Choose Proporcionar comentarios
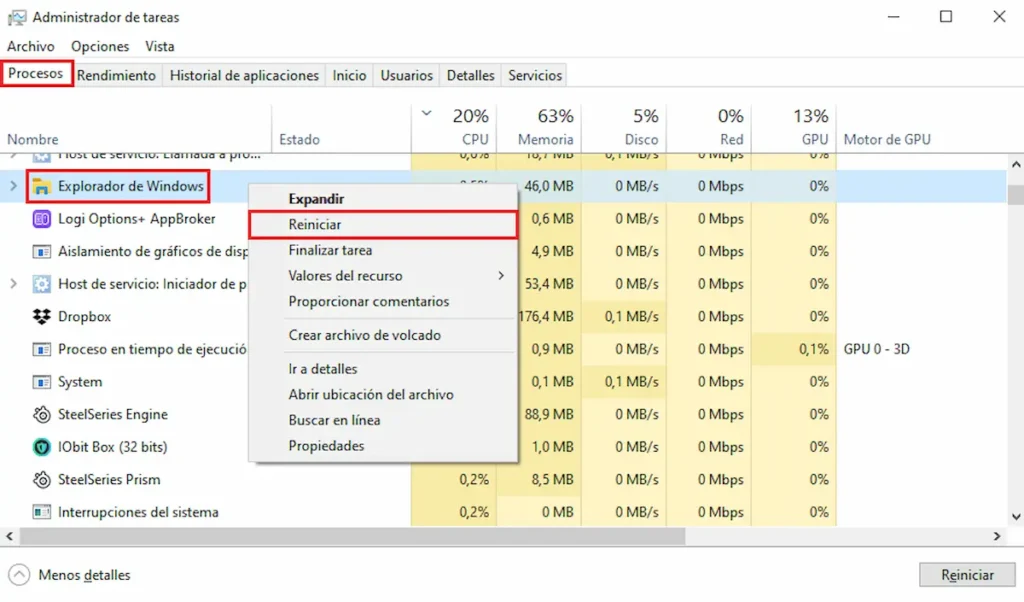 [x=383, y=302]
